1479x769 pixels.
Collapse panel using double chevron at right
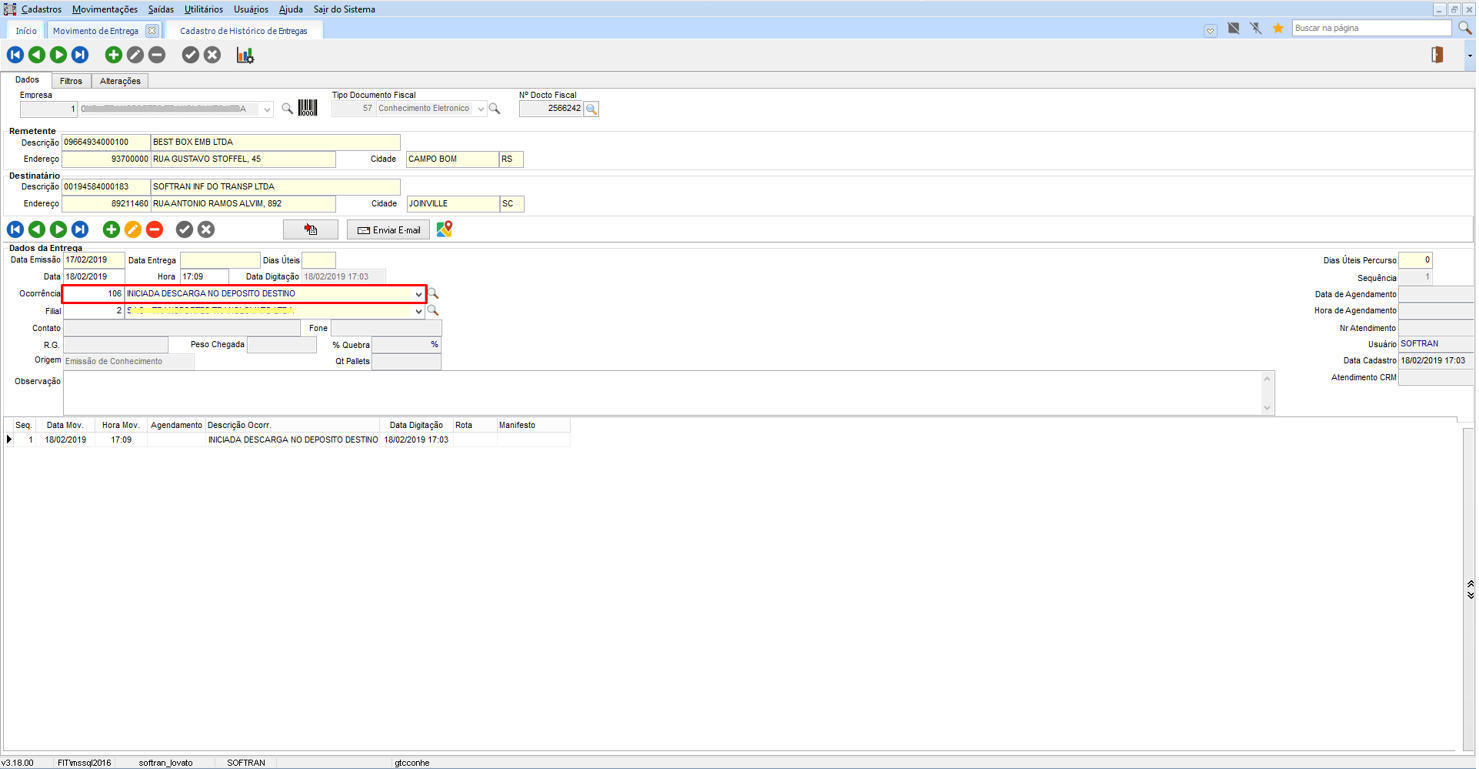1470,589
